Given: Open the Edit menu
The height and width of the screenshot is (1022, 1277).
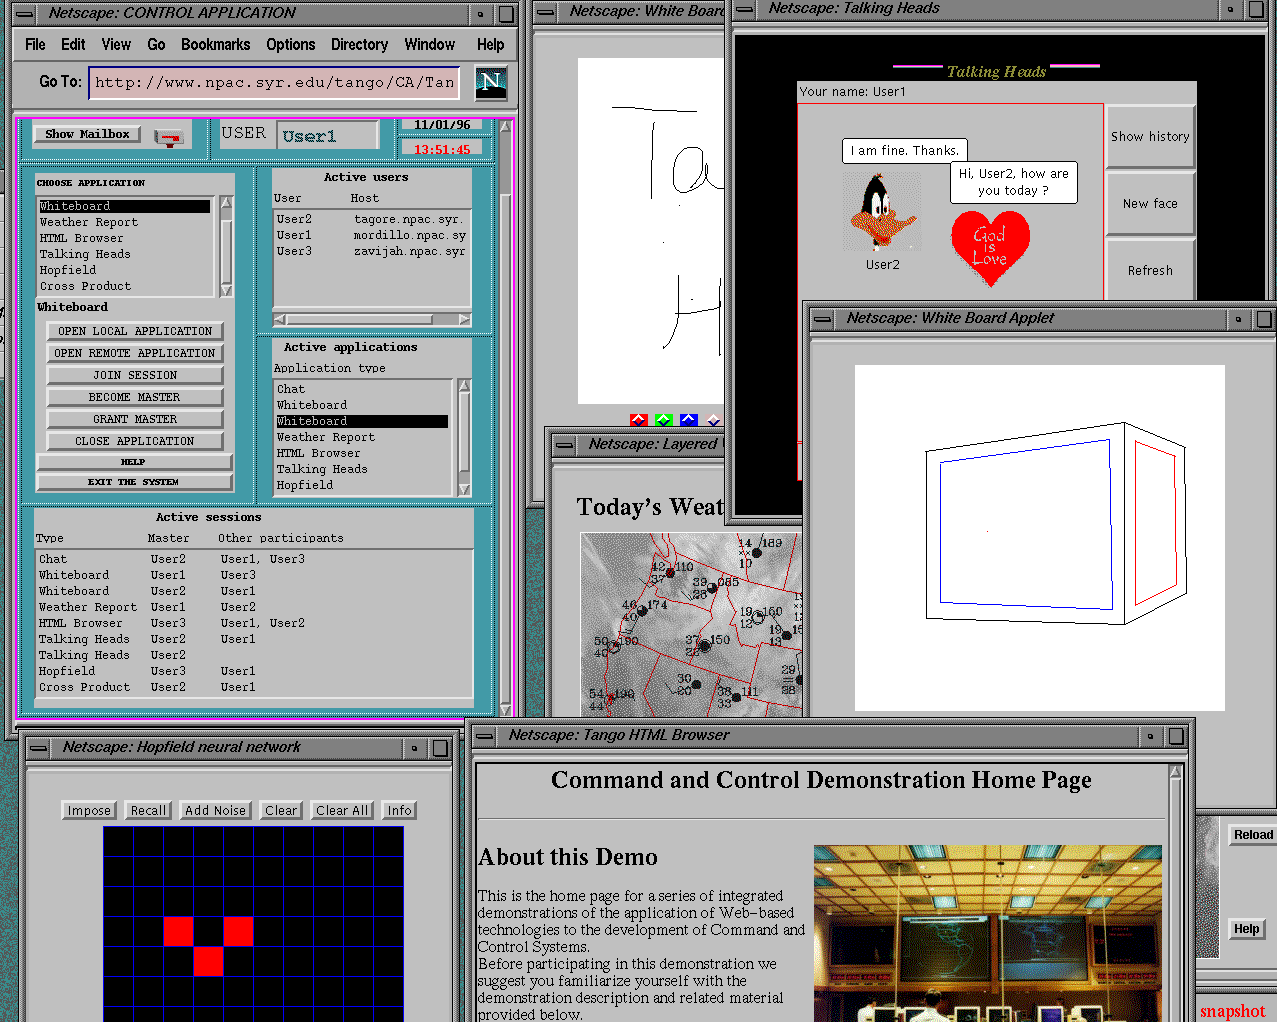Looking at the screenshot, I should (x=73, y=45).
